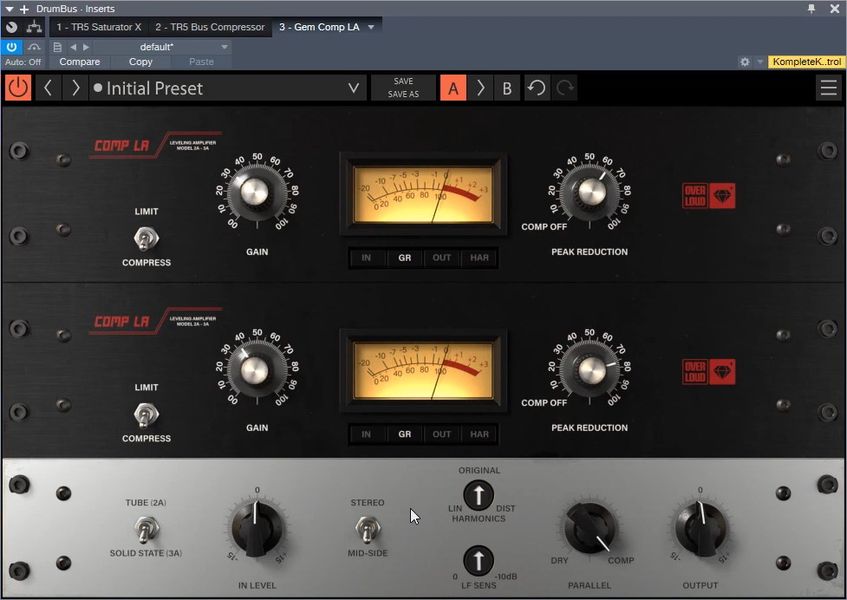
Task: Open the gear settings icon
Action: click(x=744, y=62)
